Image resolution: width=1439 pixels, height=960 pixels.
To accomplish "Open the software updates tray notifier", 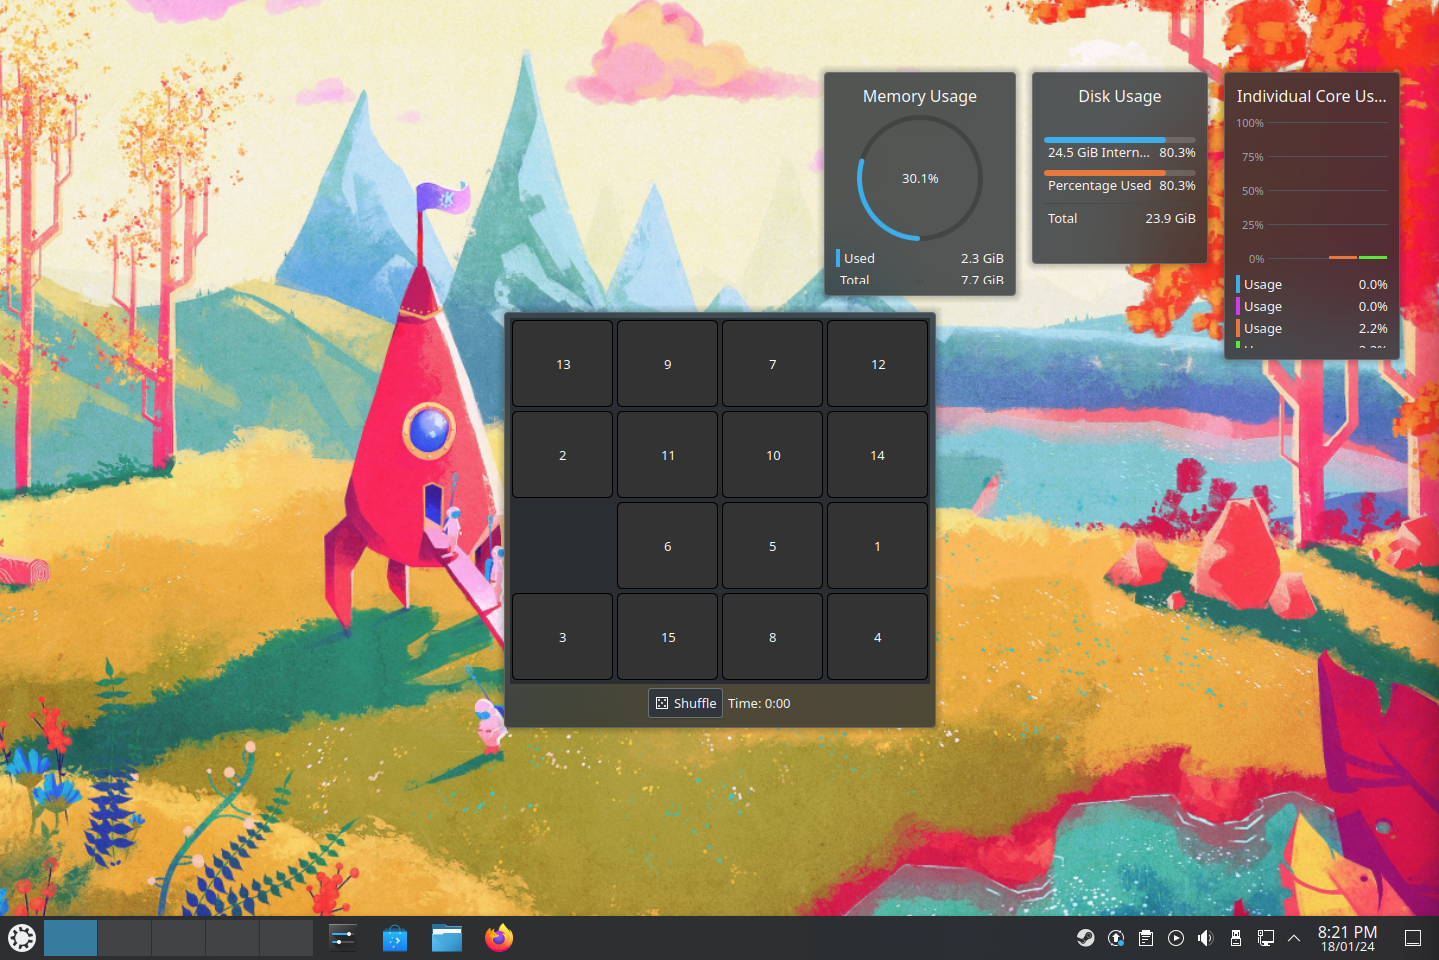I will [1116, 938].
